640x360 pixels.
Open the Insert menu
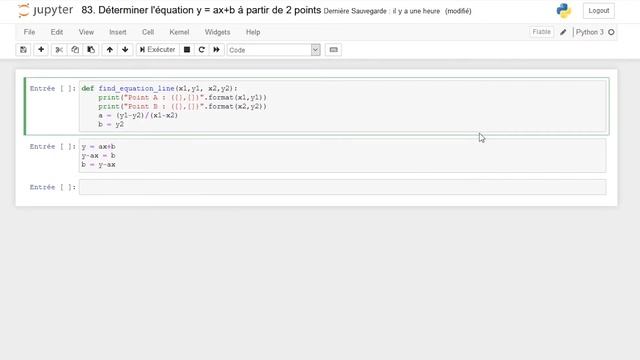118,32
